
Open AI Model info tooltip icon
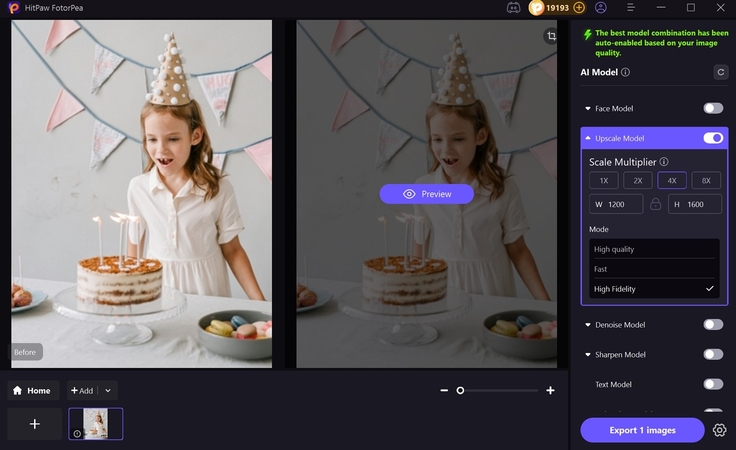pyautogui.click(x=625, y=72)
